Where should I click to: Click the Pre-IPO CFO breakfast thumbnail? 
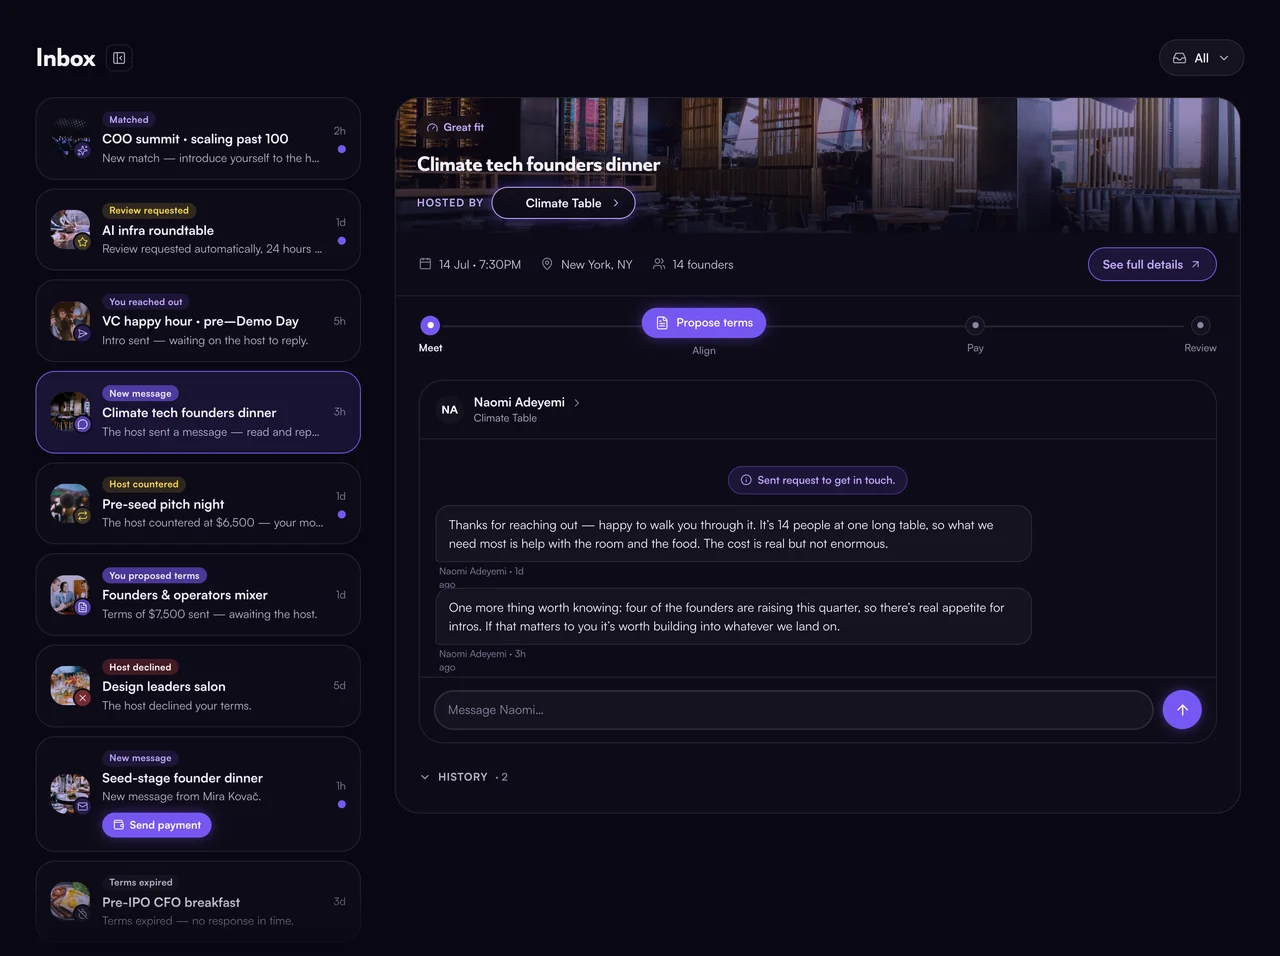pyautogui.click(x=70, y=902)
